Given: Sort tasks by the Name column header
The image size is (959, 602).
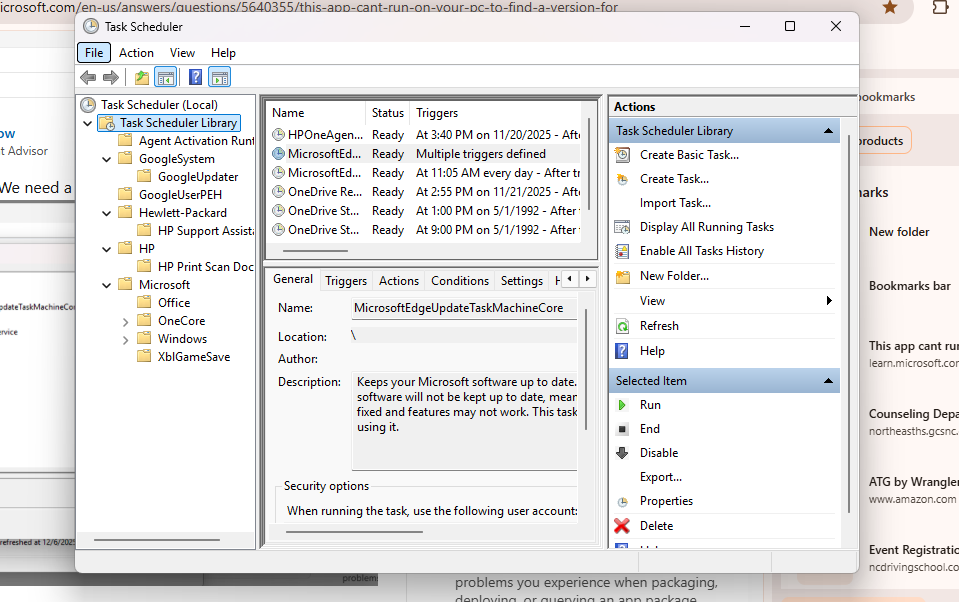Looking at the screenshot, I should [317, 113].
